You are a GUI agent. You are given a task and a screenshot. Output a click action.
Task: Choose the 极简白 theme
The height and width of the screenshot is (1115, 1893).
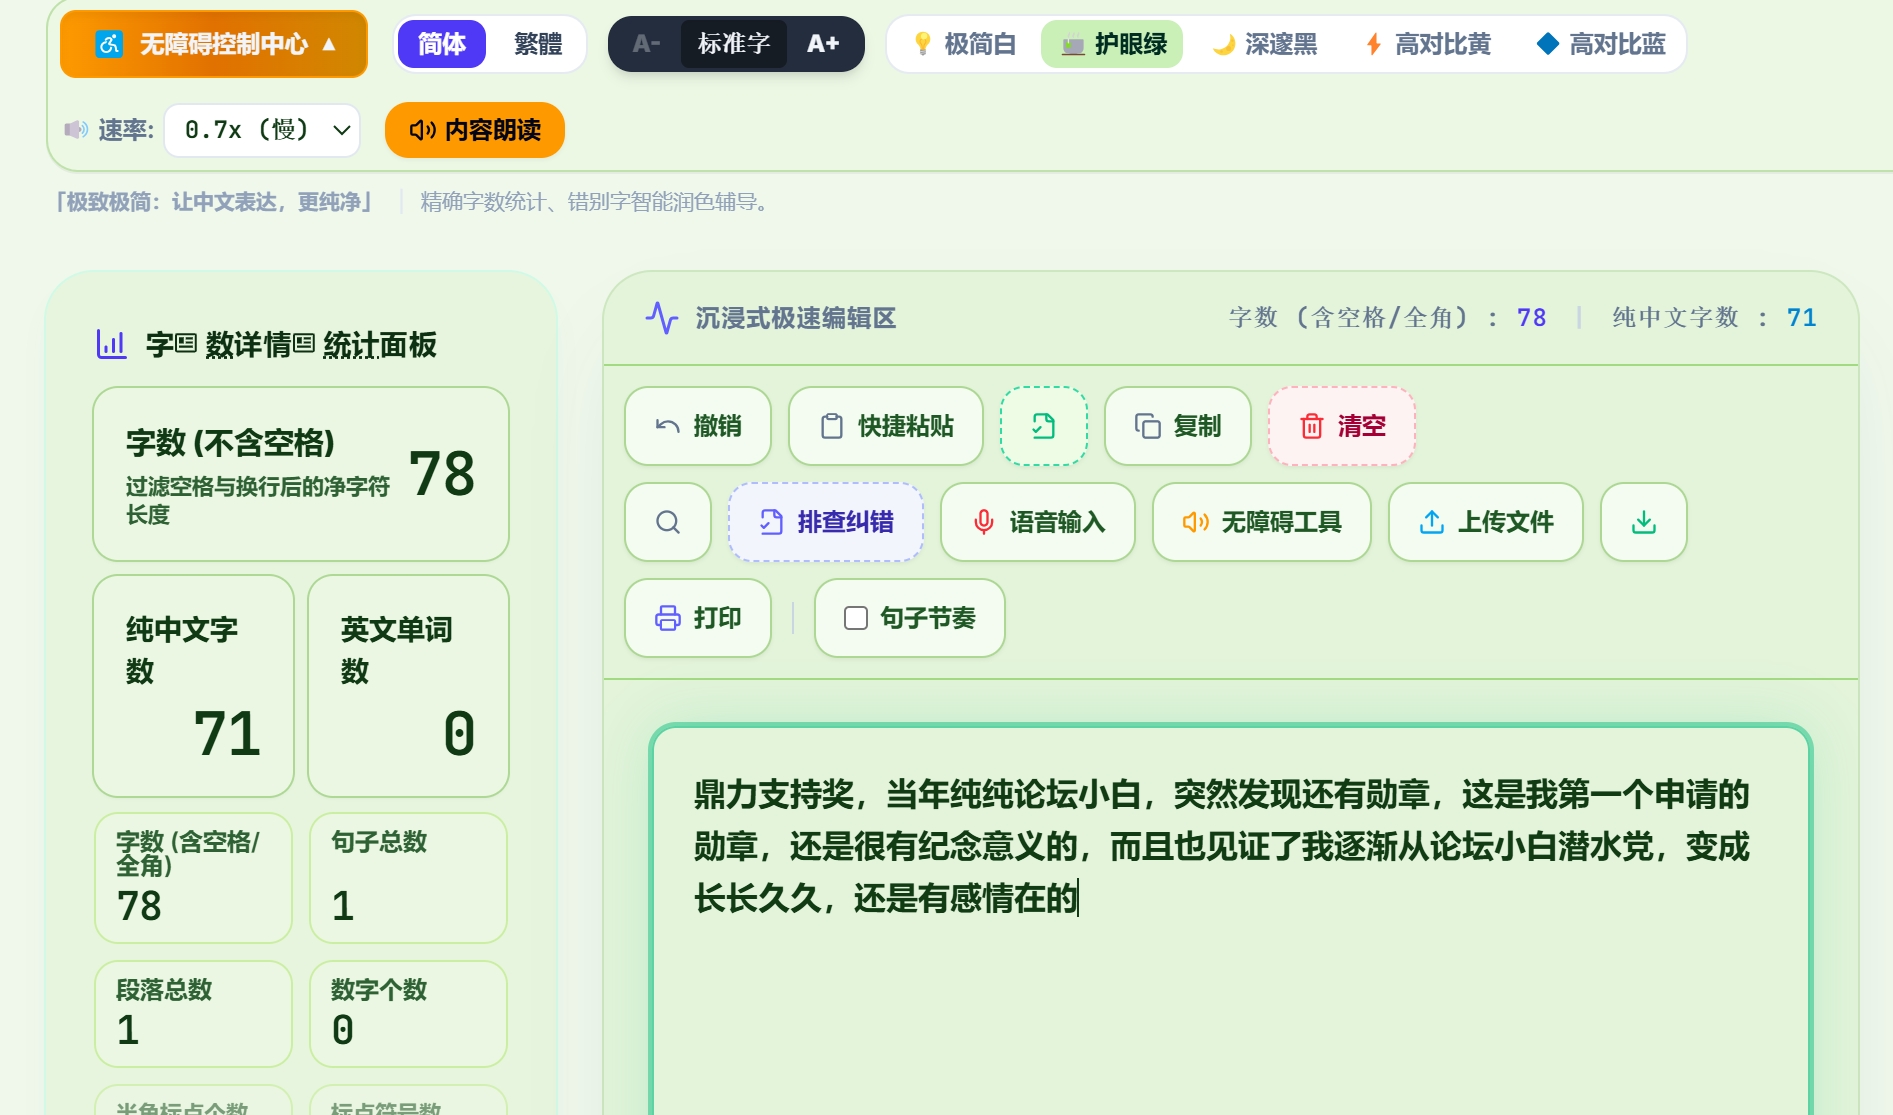click(x=964, y=44)
